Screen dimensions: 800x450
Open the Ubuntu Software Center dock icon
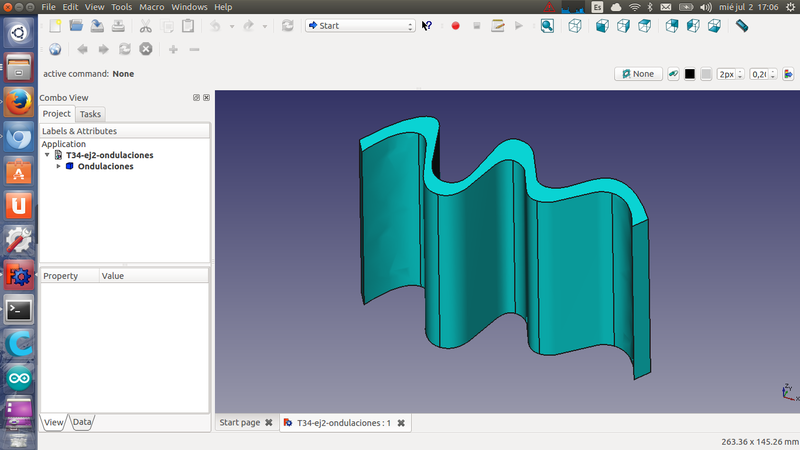(x=19, y=172)
